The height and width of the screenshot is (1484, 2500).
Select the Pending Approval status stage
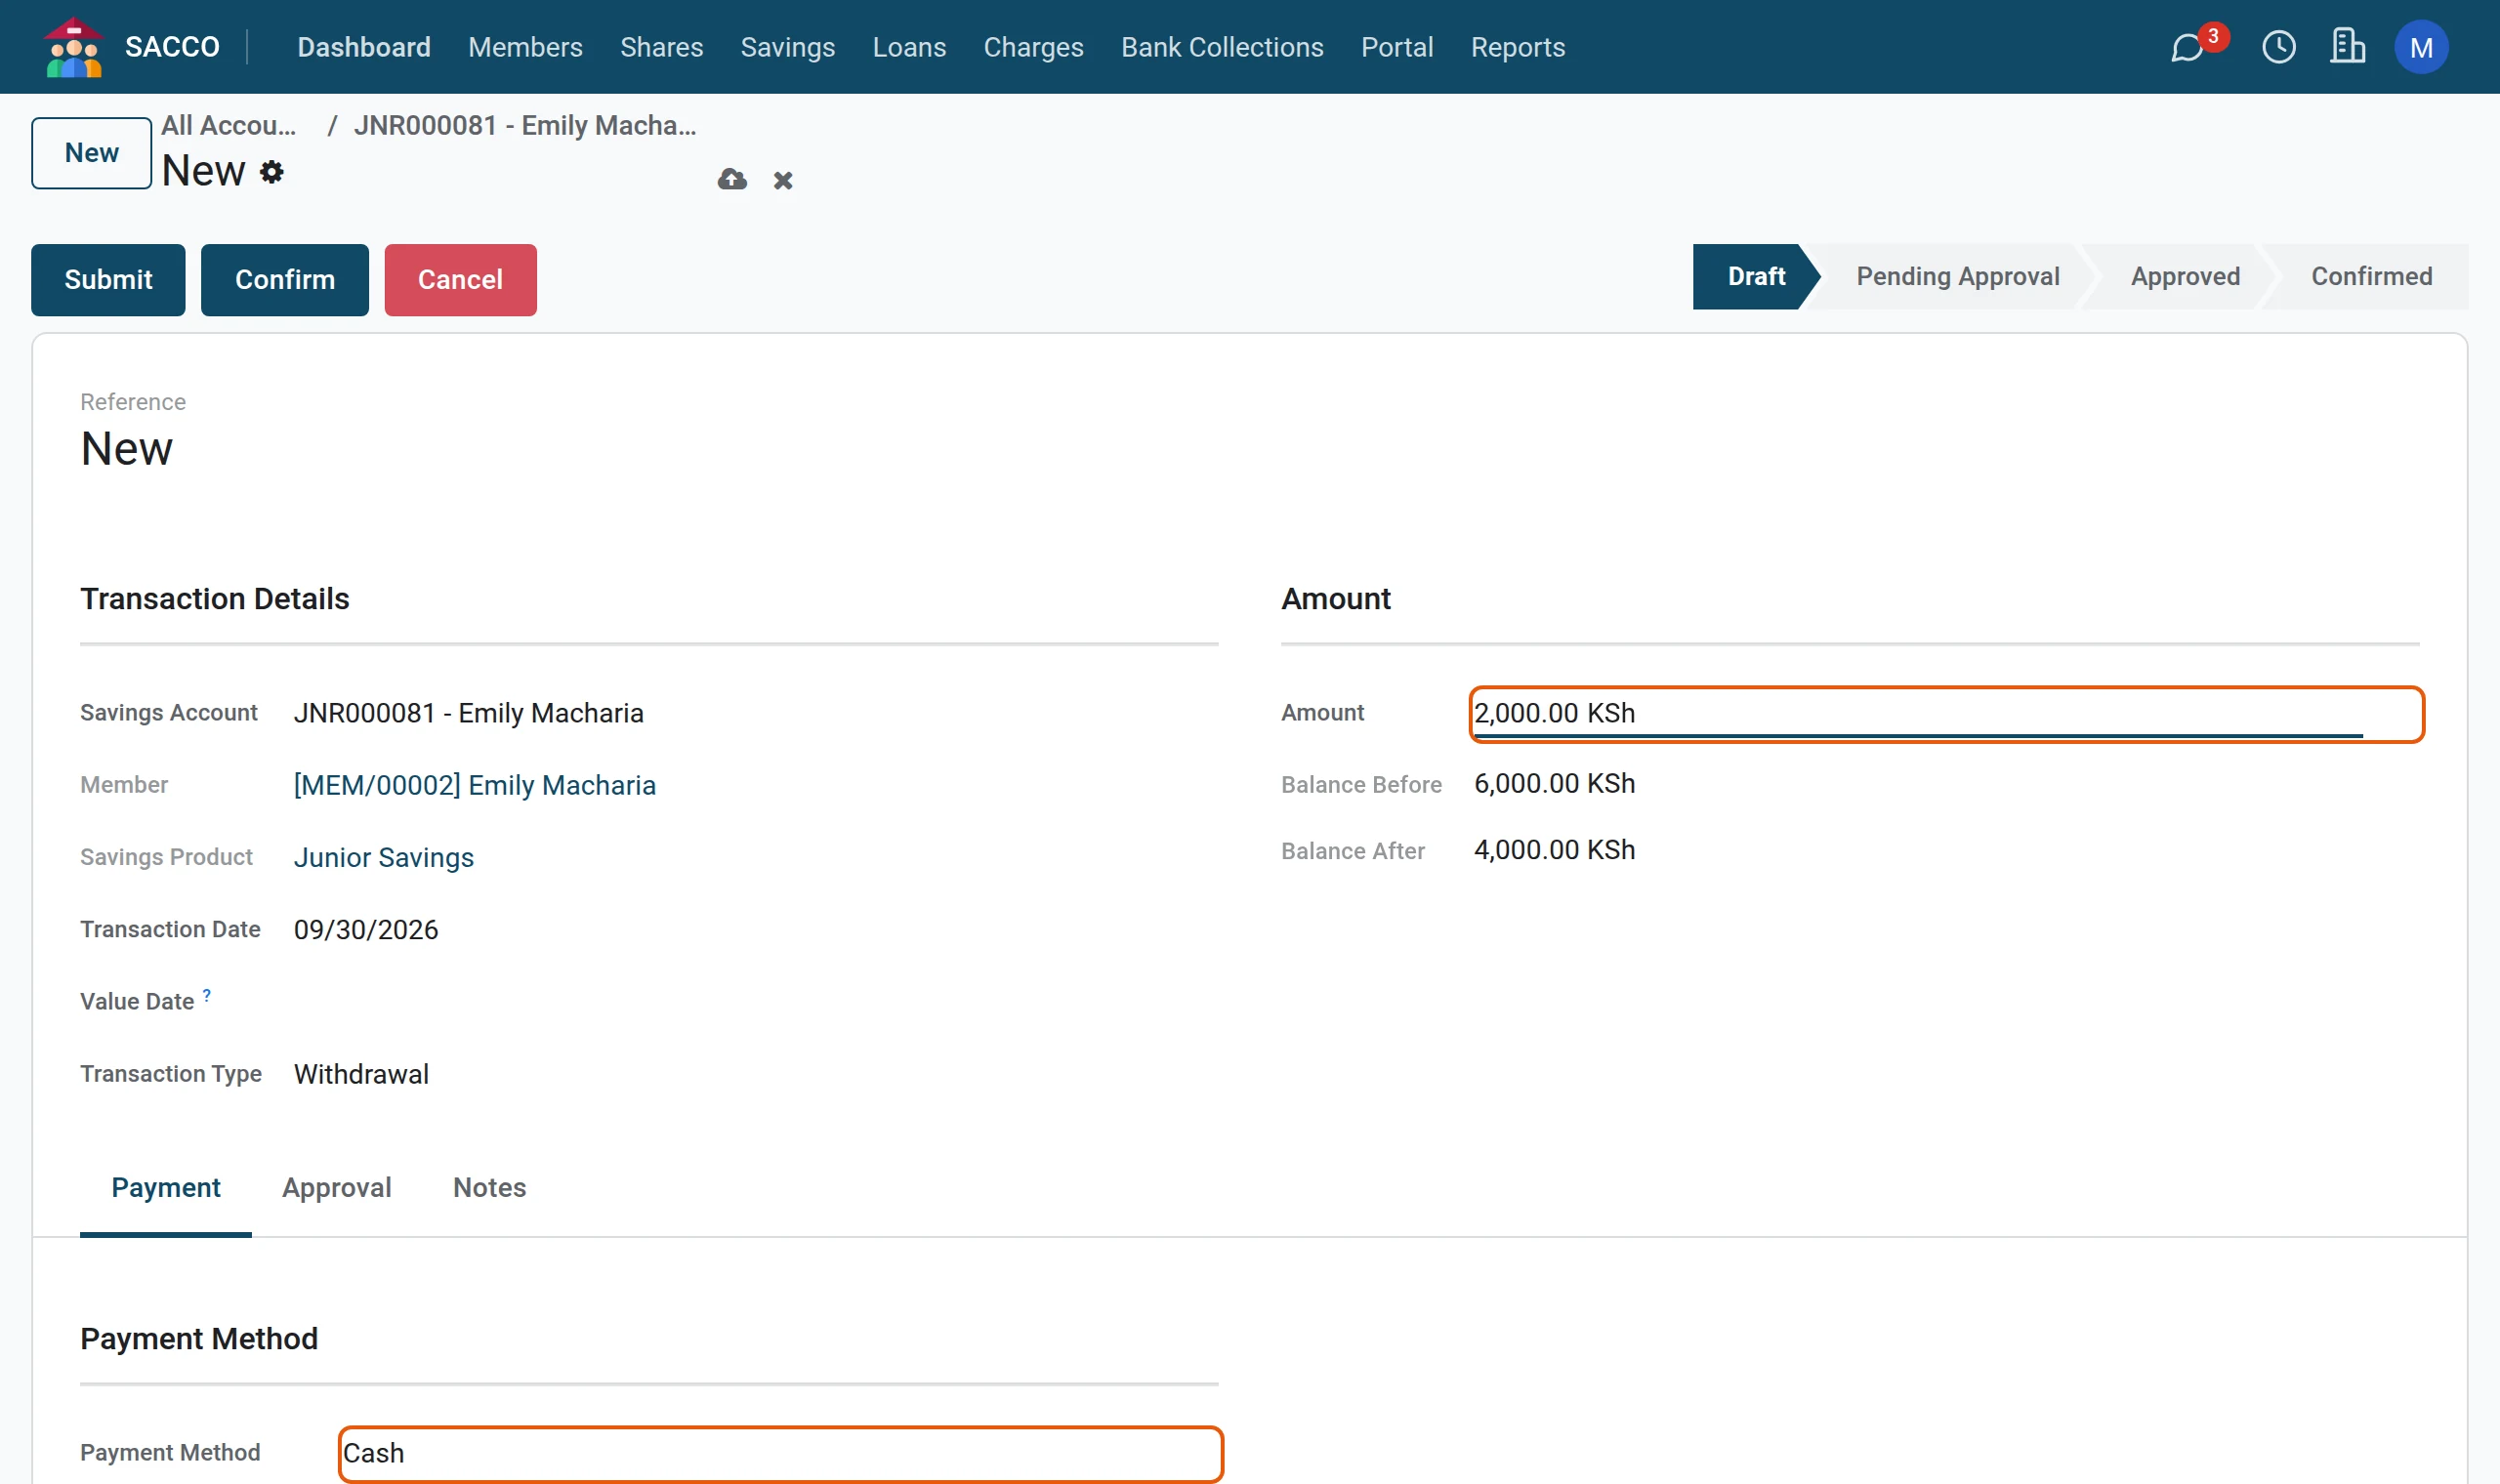[x=1957, y=277]
